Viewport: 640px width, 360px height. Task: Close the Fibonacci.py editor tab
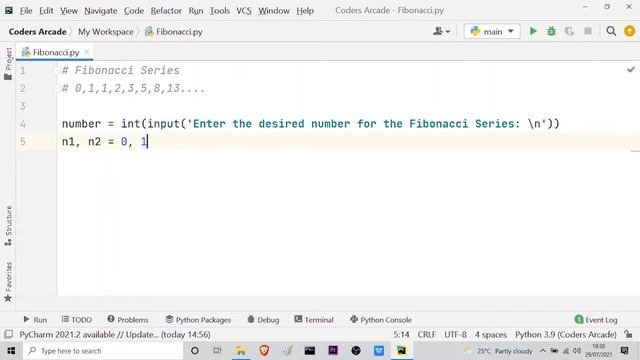coord(87,52)
